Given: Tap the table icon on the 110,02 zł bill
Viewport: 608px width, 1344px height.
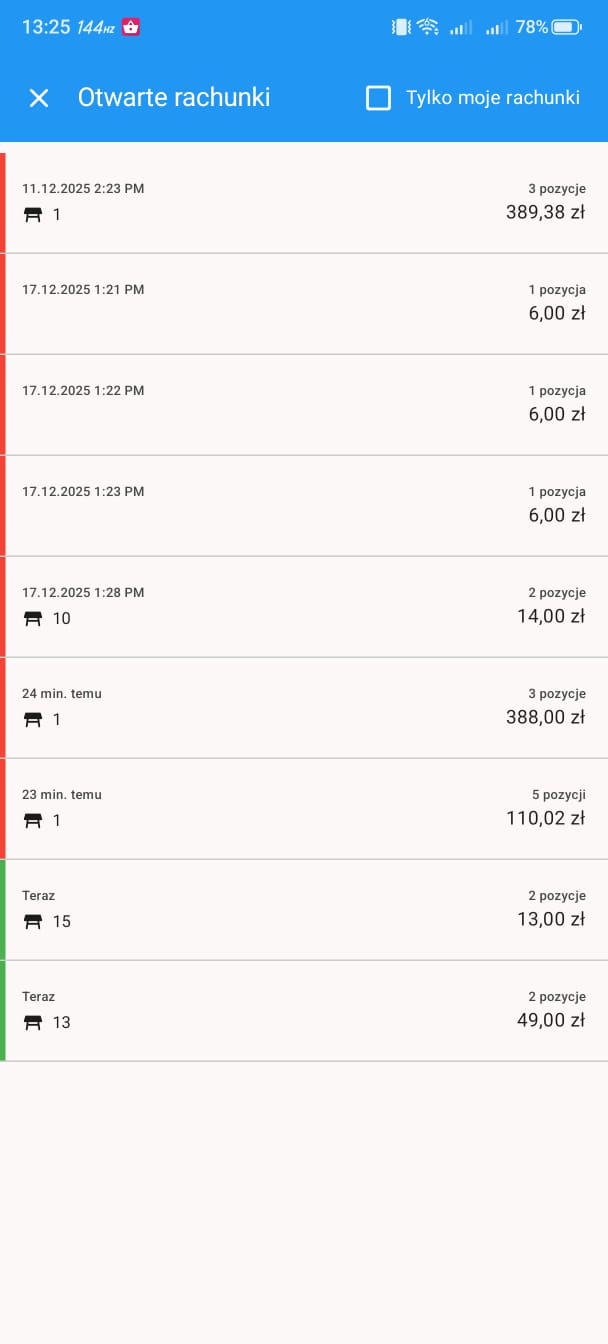Looking at the screenshot, I should 33,820.
